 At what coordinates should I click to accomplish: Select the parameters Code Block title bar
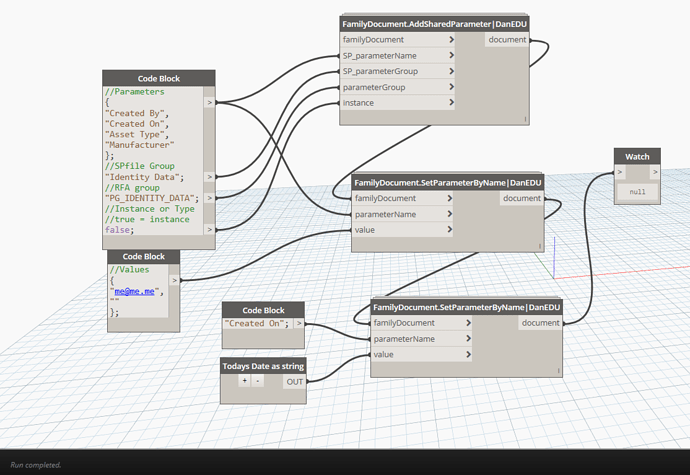pos(159,78)
